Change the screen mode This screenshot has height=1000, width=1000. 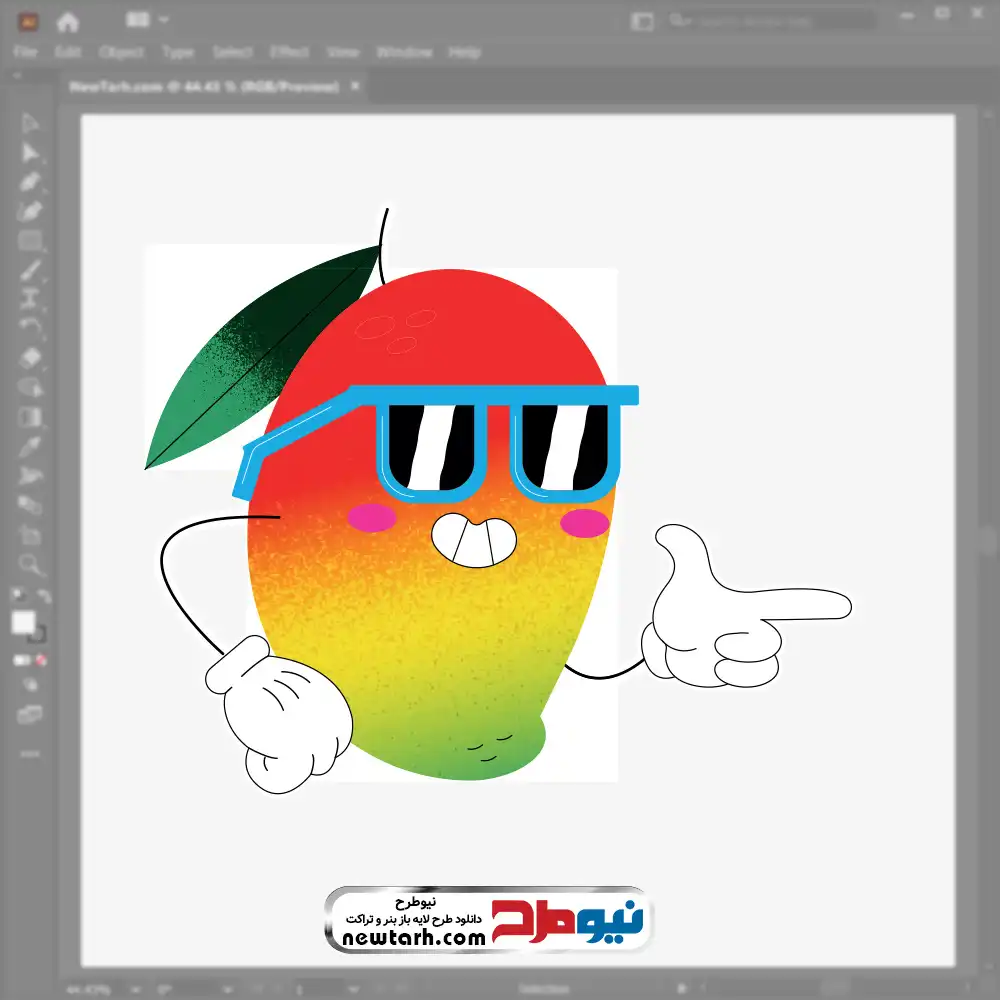pos(30,714)
